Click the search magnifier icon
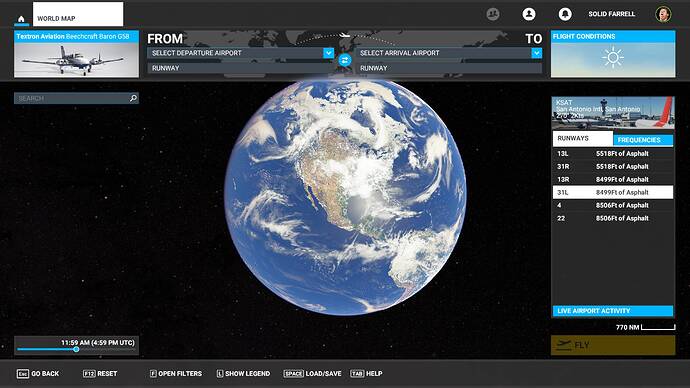 point(133,98)
